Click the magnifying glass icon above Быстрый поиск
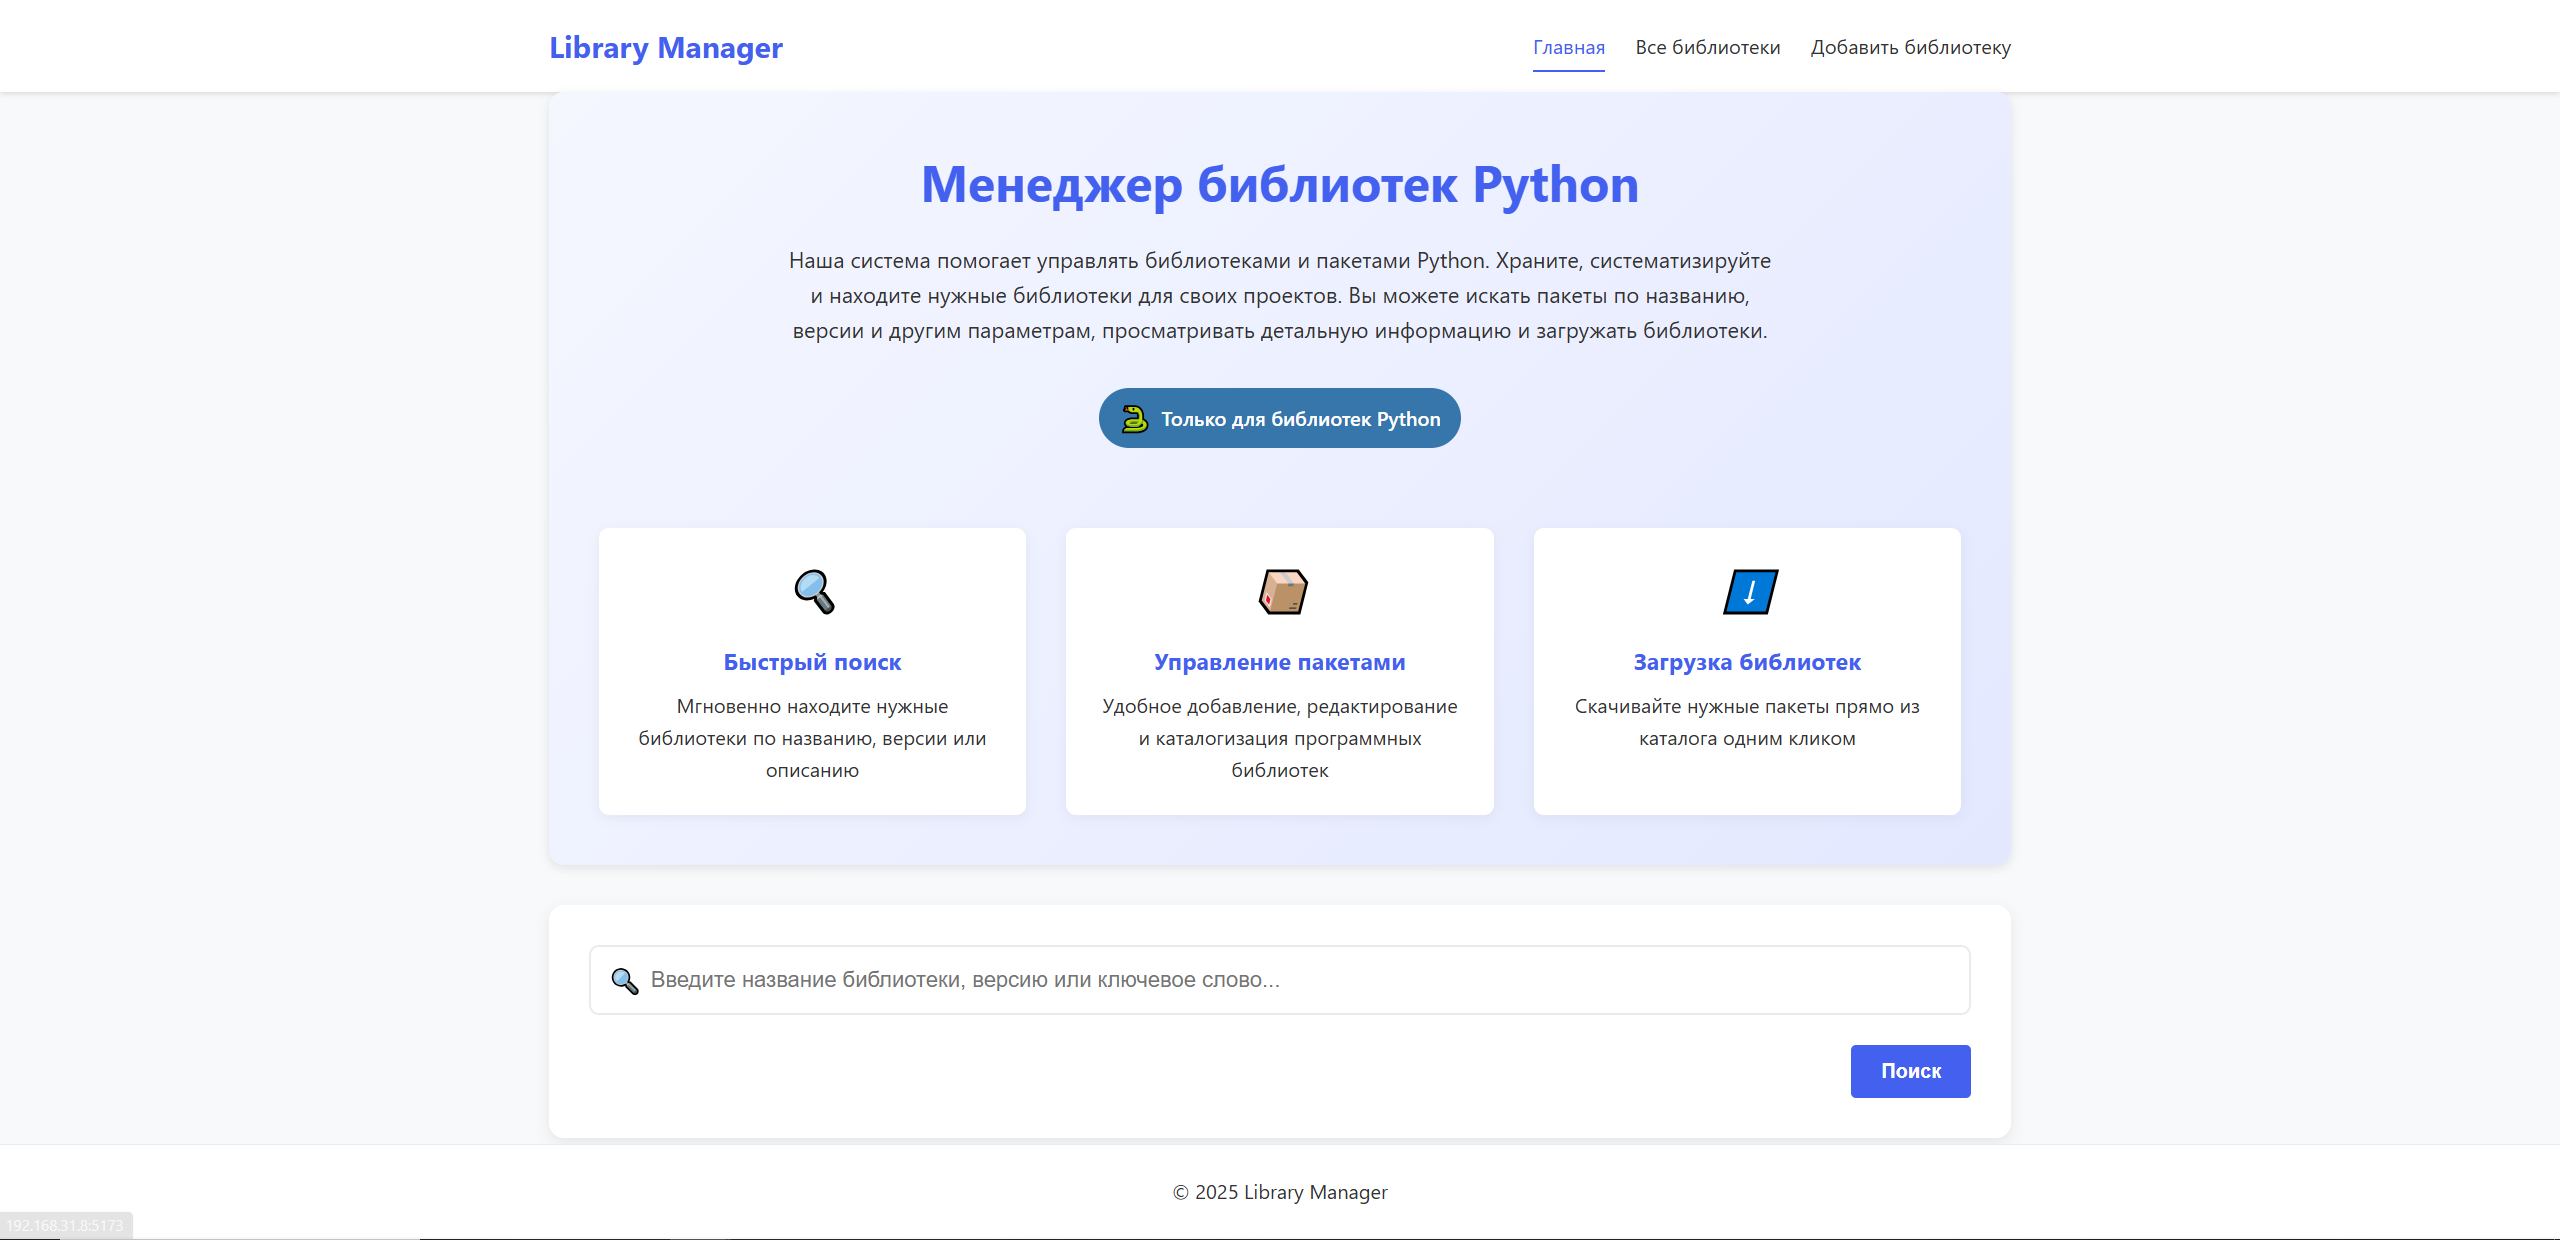Viewport: 2560px width, 1240px height. [813, 592]
